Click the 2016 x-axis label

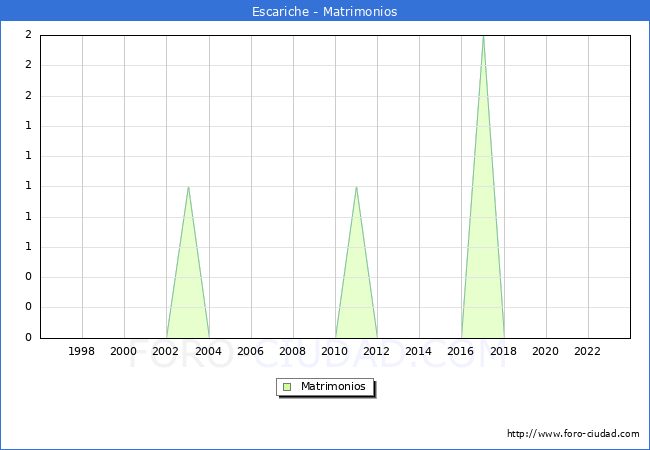pos(461,351)
